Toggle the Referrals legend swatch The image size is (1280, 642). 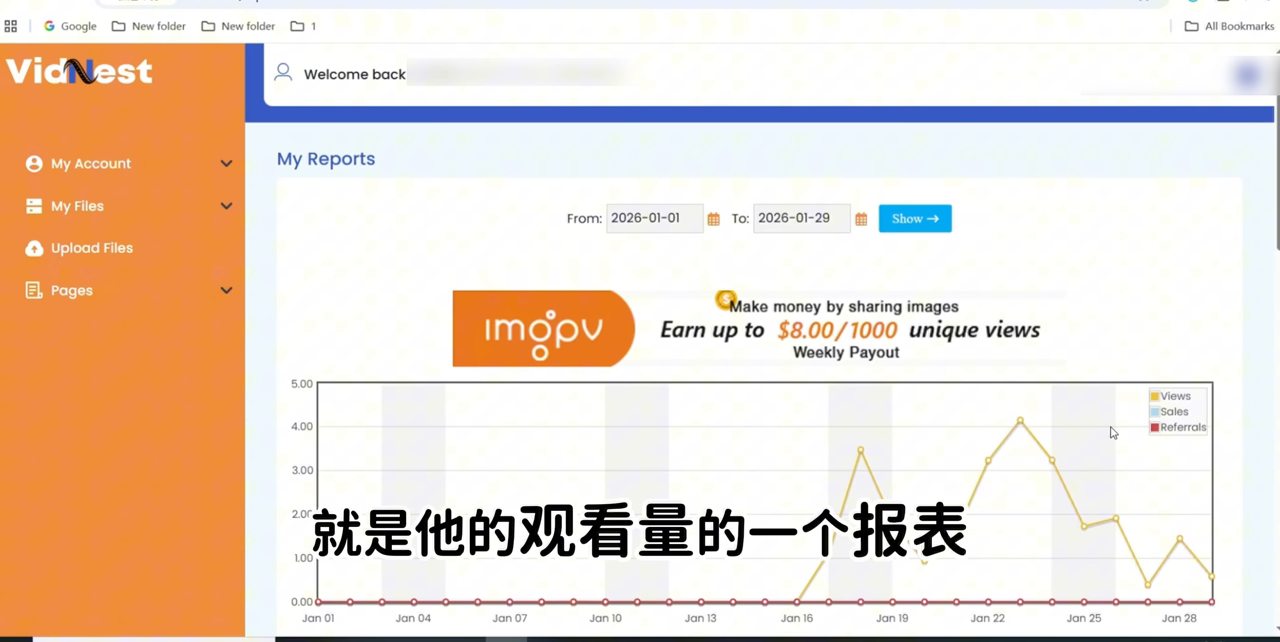click(1154, 428)
